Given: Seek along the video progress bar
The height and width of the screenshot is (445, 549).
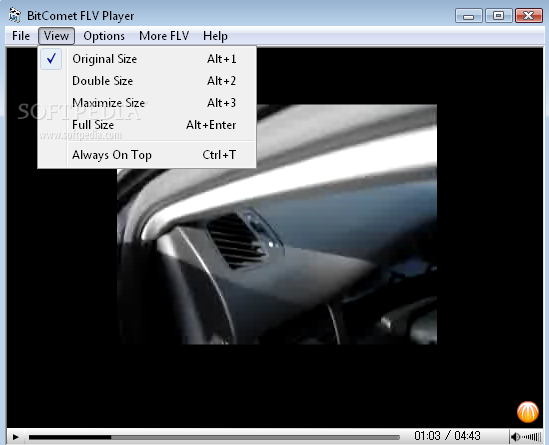Looking at the screenshot, I should [214, 437].
